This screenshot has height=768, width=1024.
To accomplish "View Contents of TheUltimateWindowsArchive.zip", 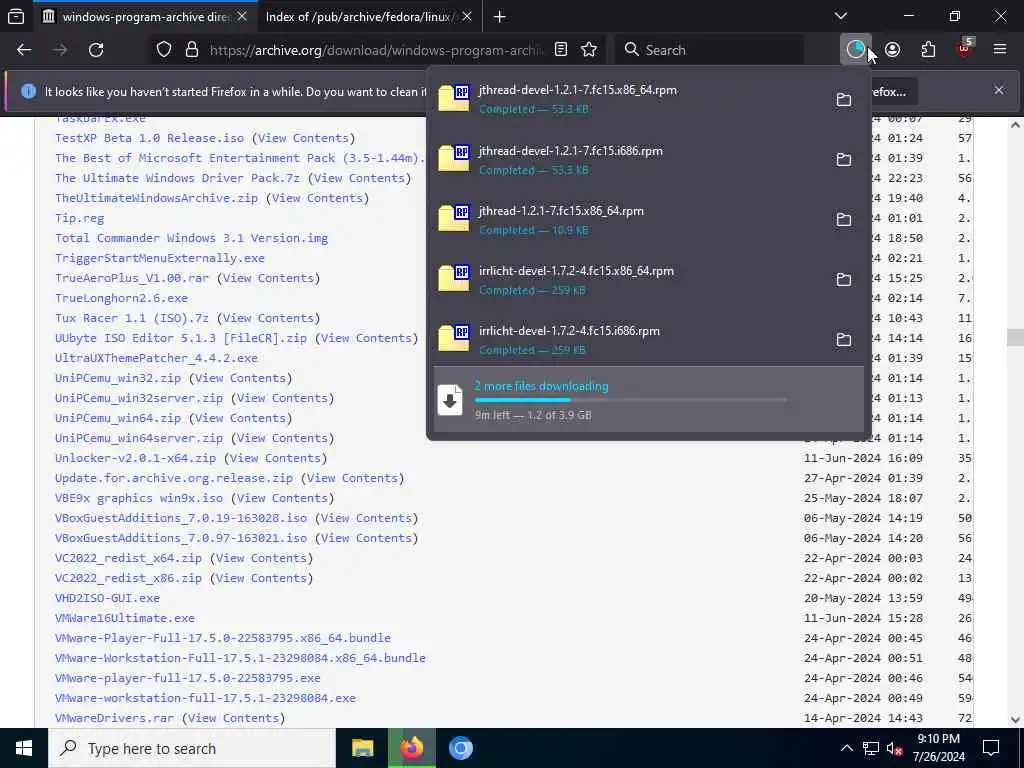I will coord(317,198).
